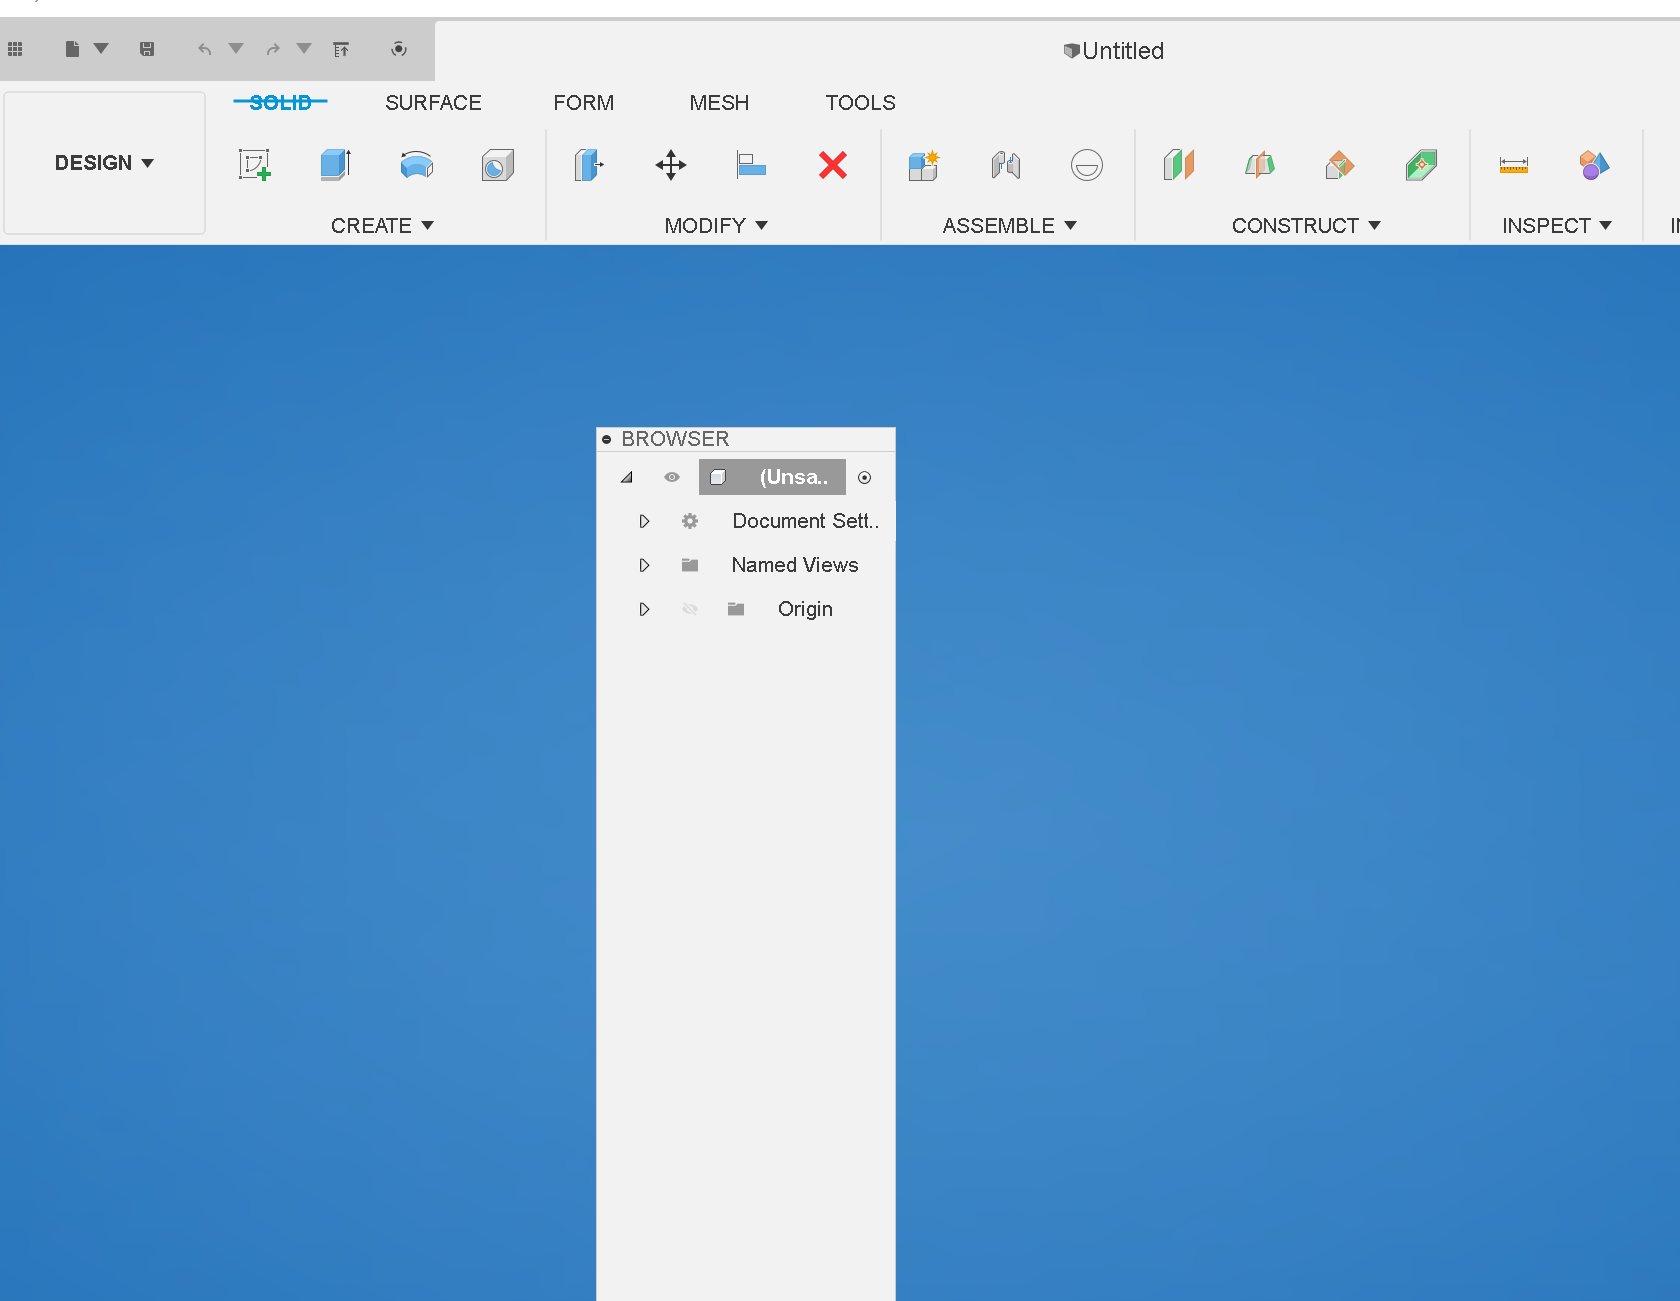The image size is (1680, 1301).
Task: Click the Delete button in Modify panel
Action: point(832,165)
